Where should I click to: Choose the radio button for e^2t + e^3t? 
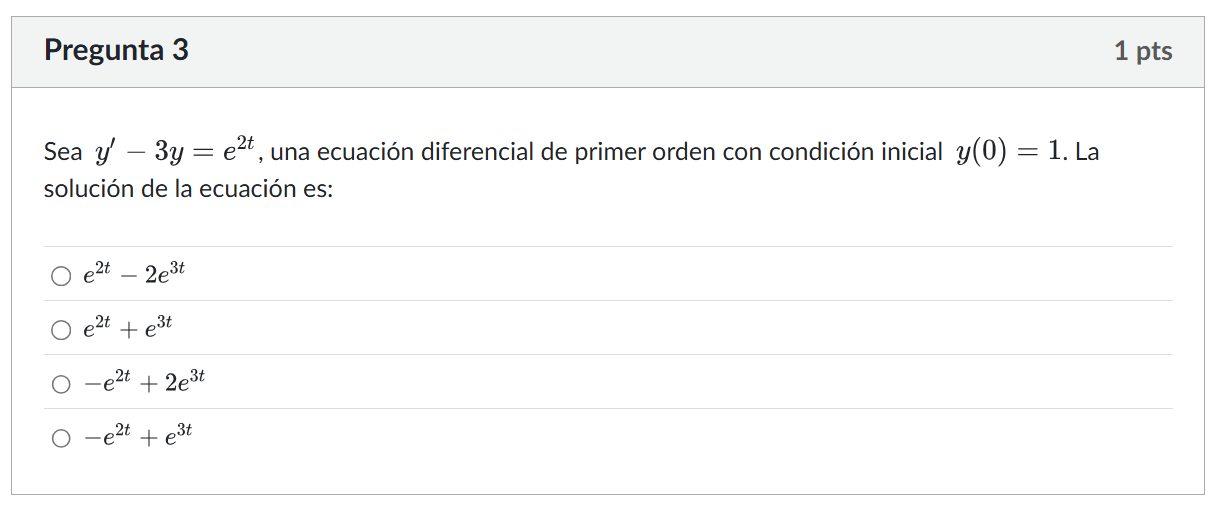point(62,329)
